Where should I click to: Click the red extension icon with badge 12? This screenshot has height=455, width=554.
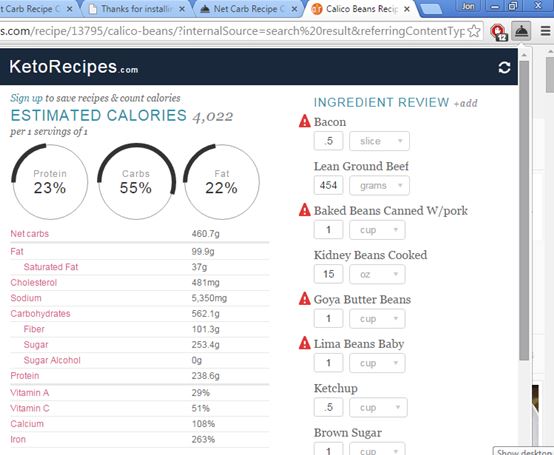[x=499, y=32]
